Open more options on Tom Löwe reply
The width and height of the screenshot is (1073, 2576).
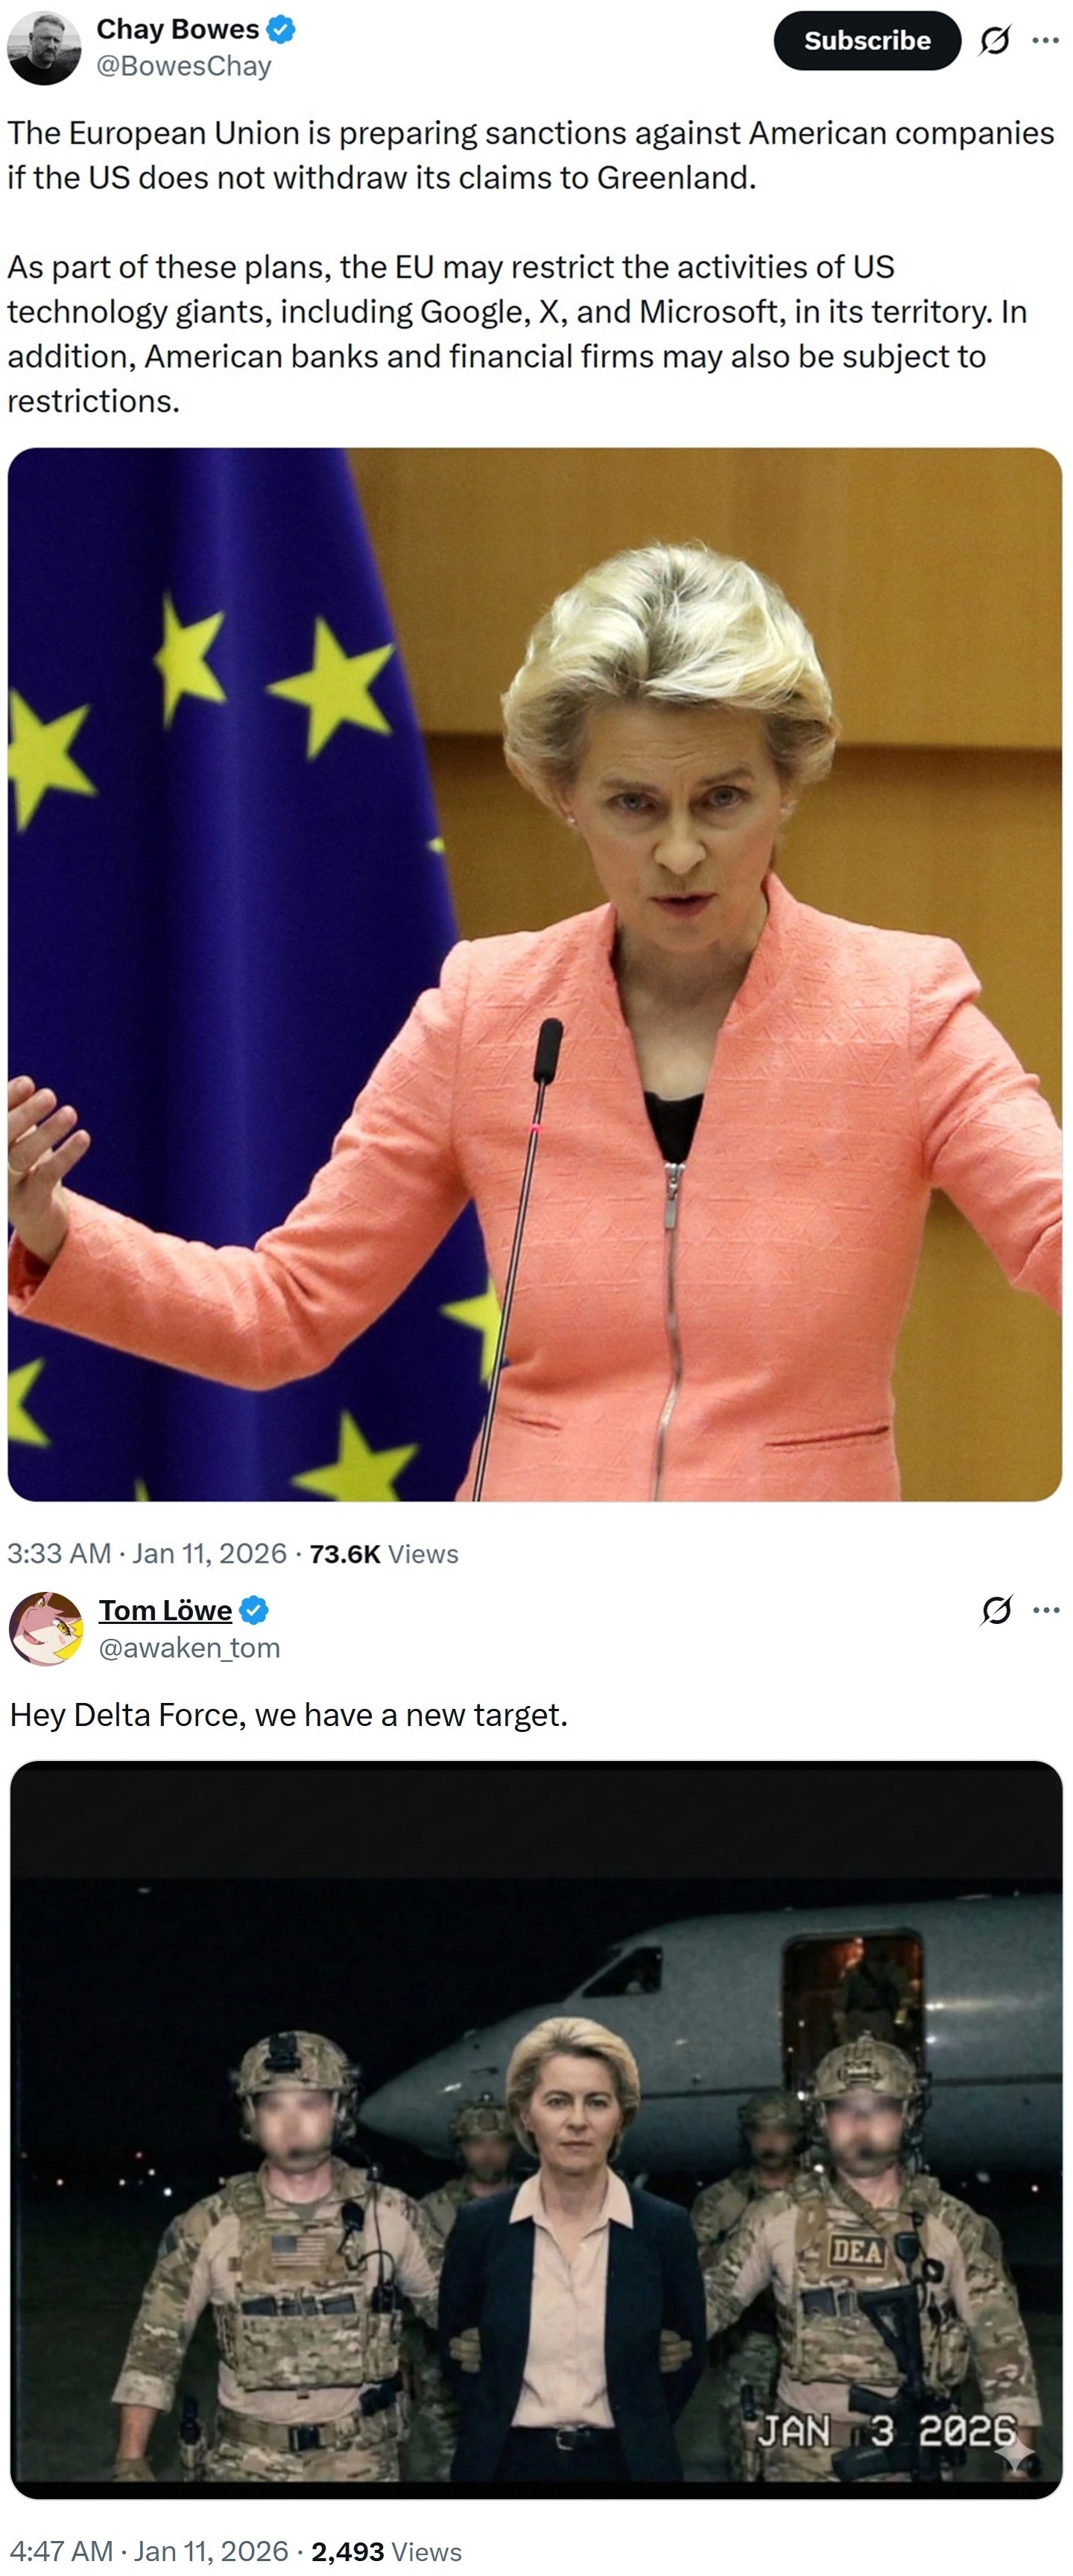1046,1610
